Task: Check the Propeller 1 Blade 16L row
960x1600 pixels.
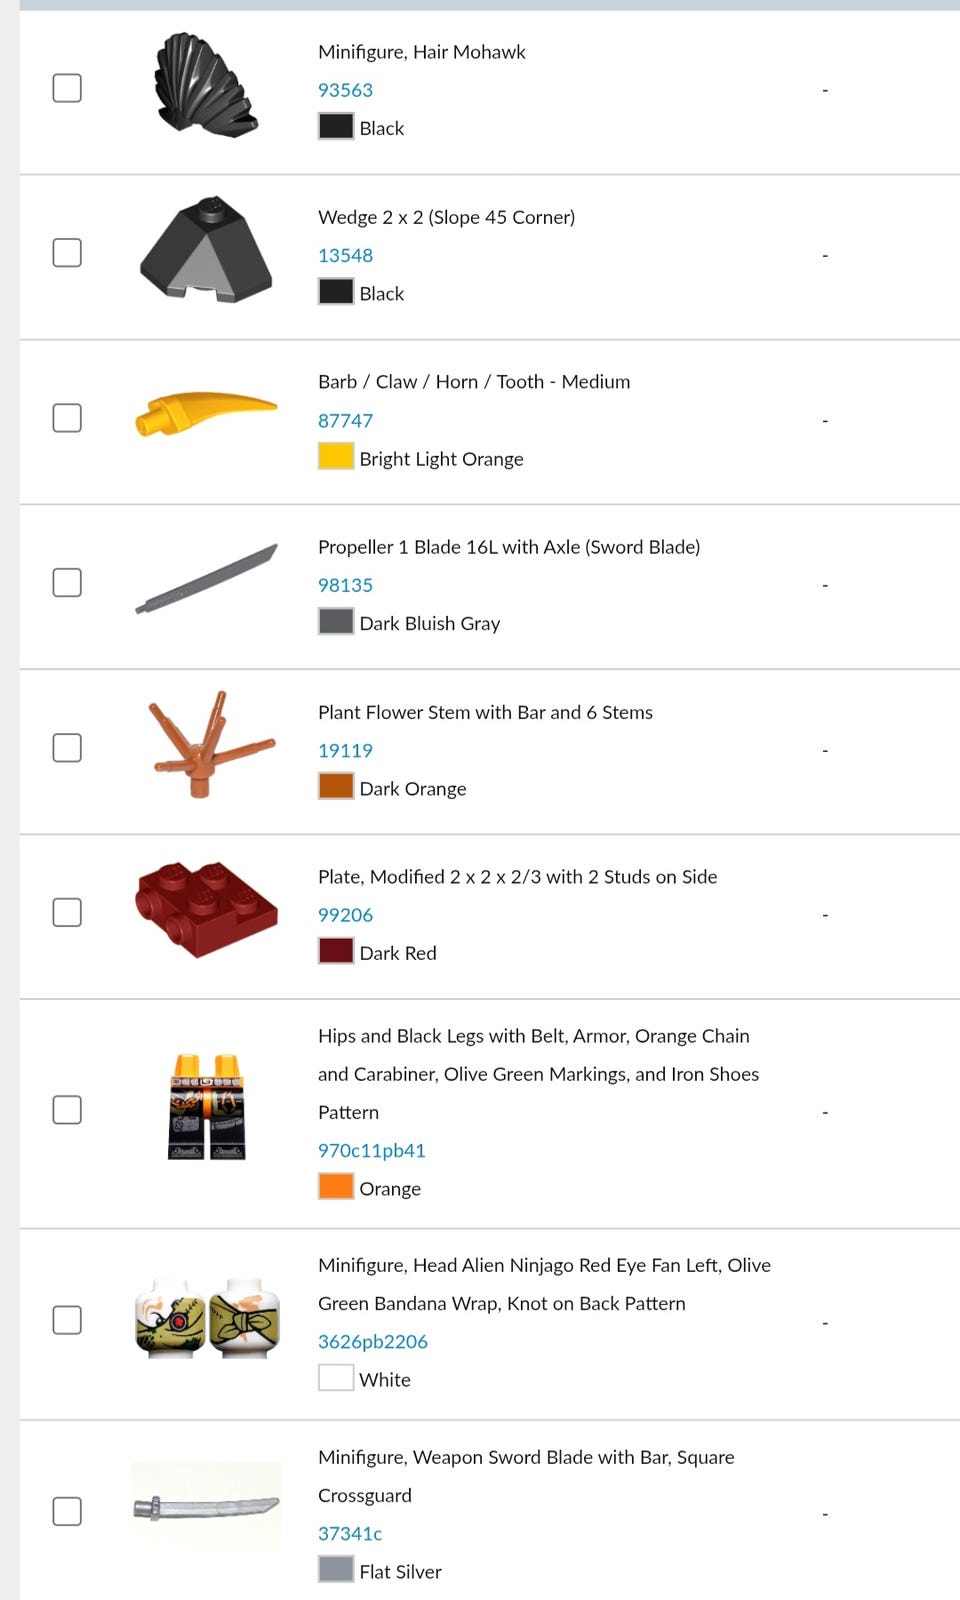Action: tap(67, 583)
